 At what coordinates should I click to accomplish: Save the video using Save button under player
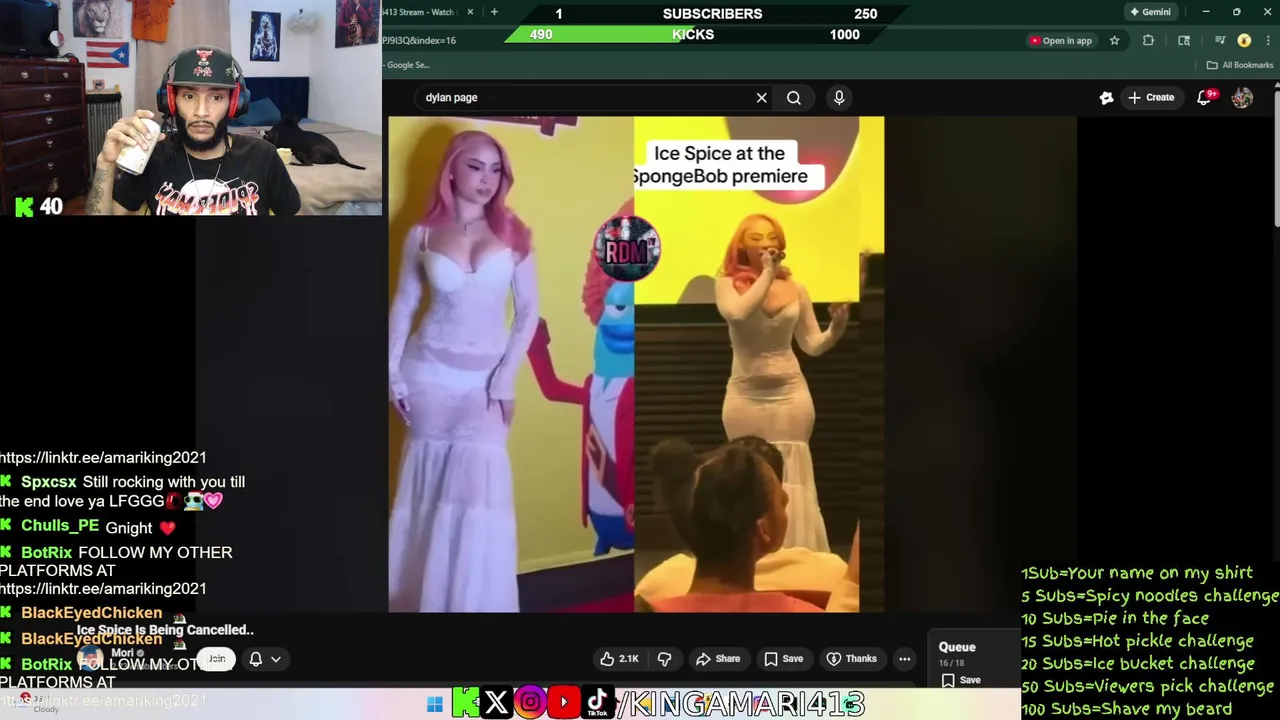(x=783, y=659)
